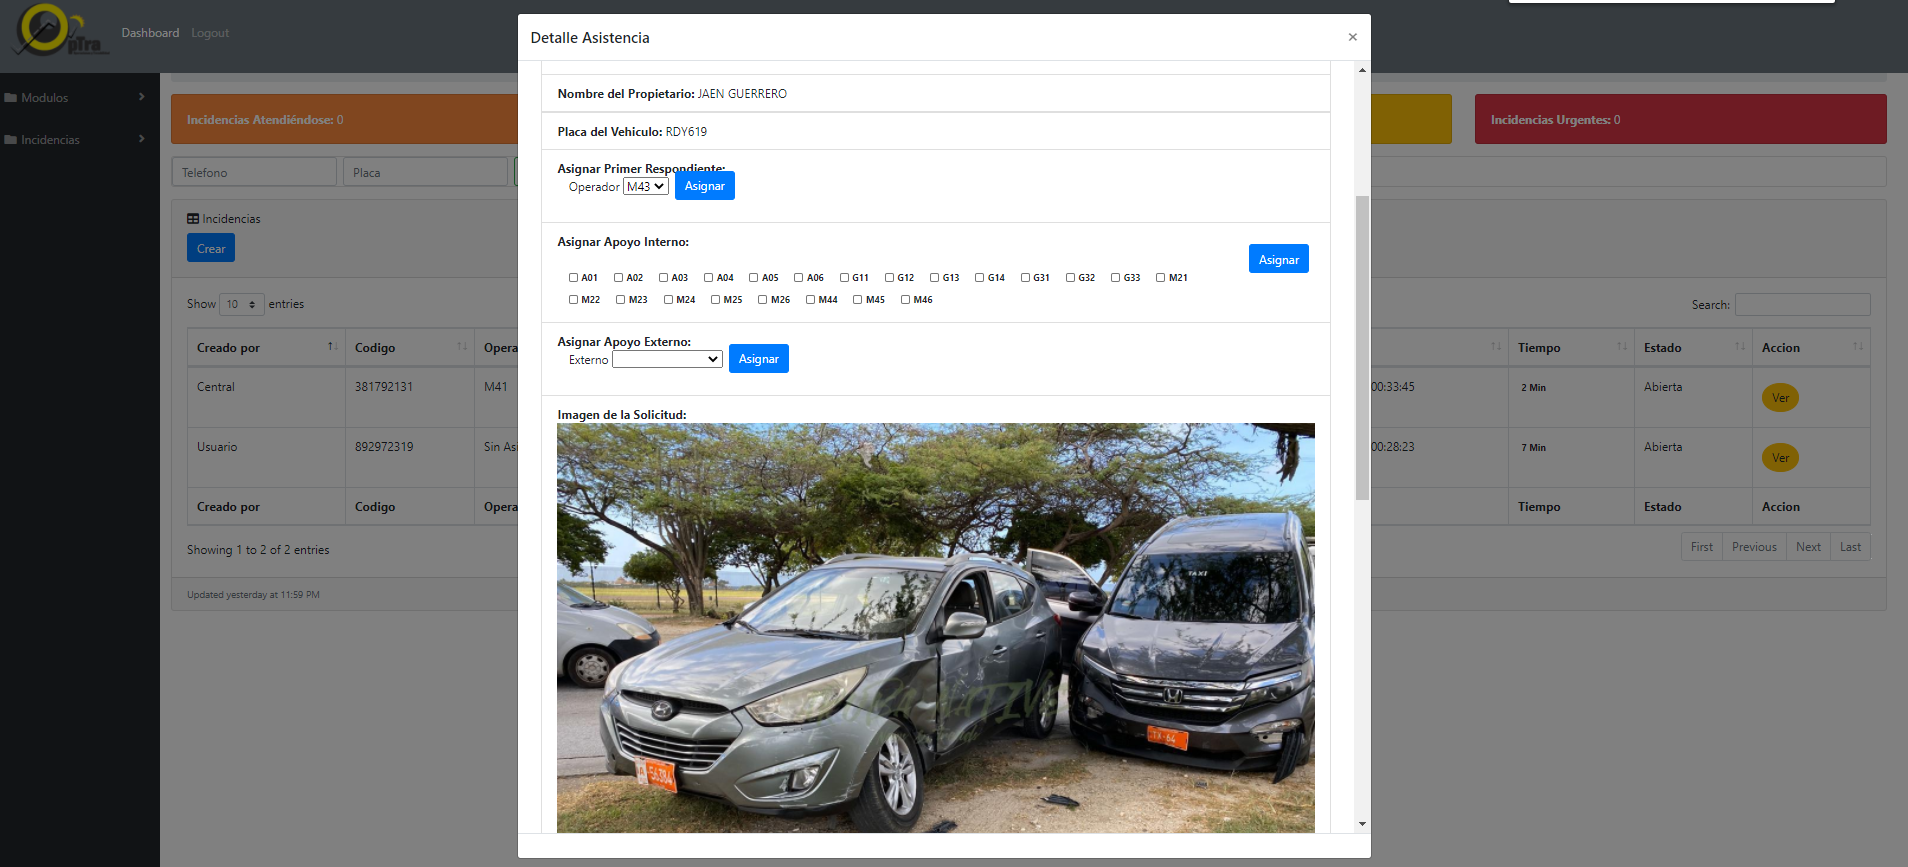This screenshot has height=867, width=1908.
Task: Open the Operador dropdown showing M43
Action: (x=646, y=187)
